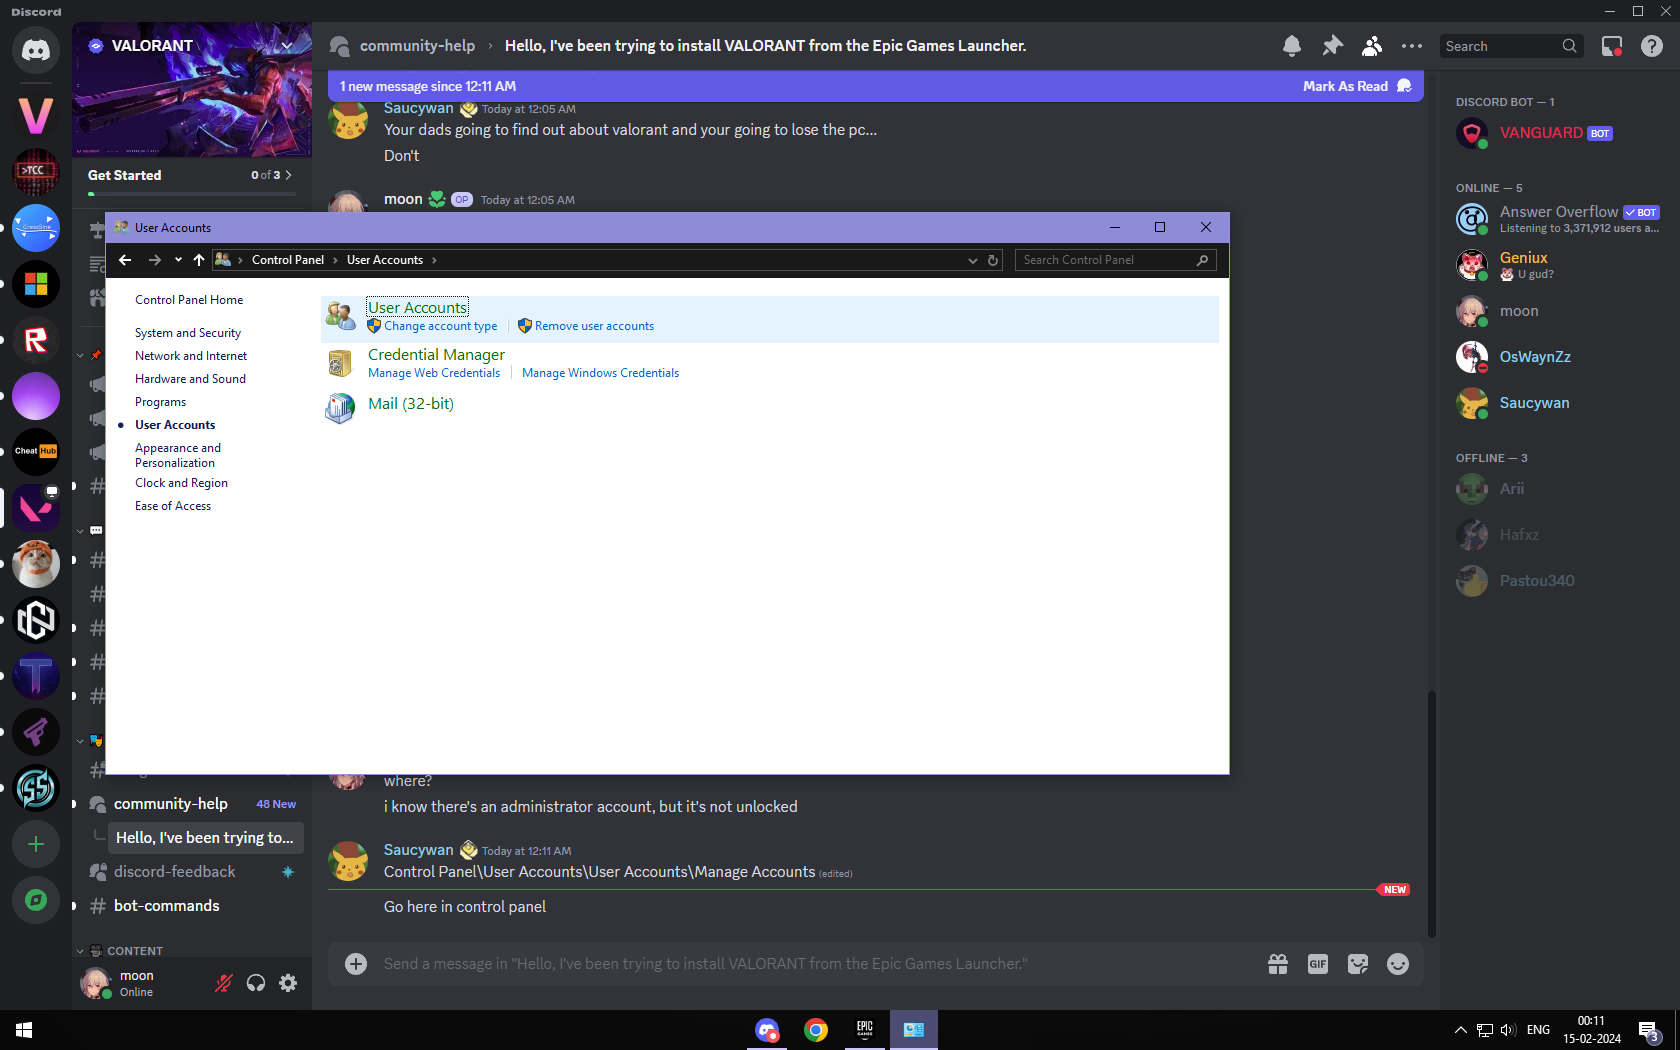Expand chevron after User Accounts breadcrumb
The image size is (1680, 1050).
tap(434, 260)
